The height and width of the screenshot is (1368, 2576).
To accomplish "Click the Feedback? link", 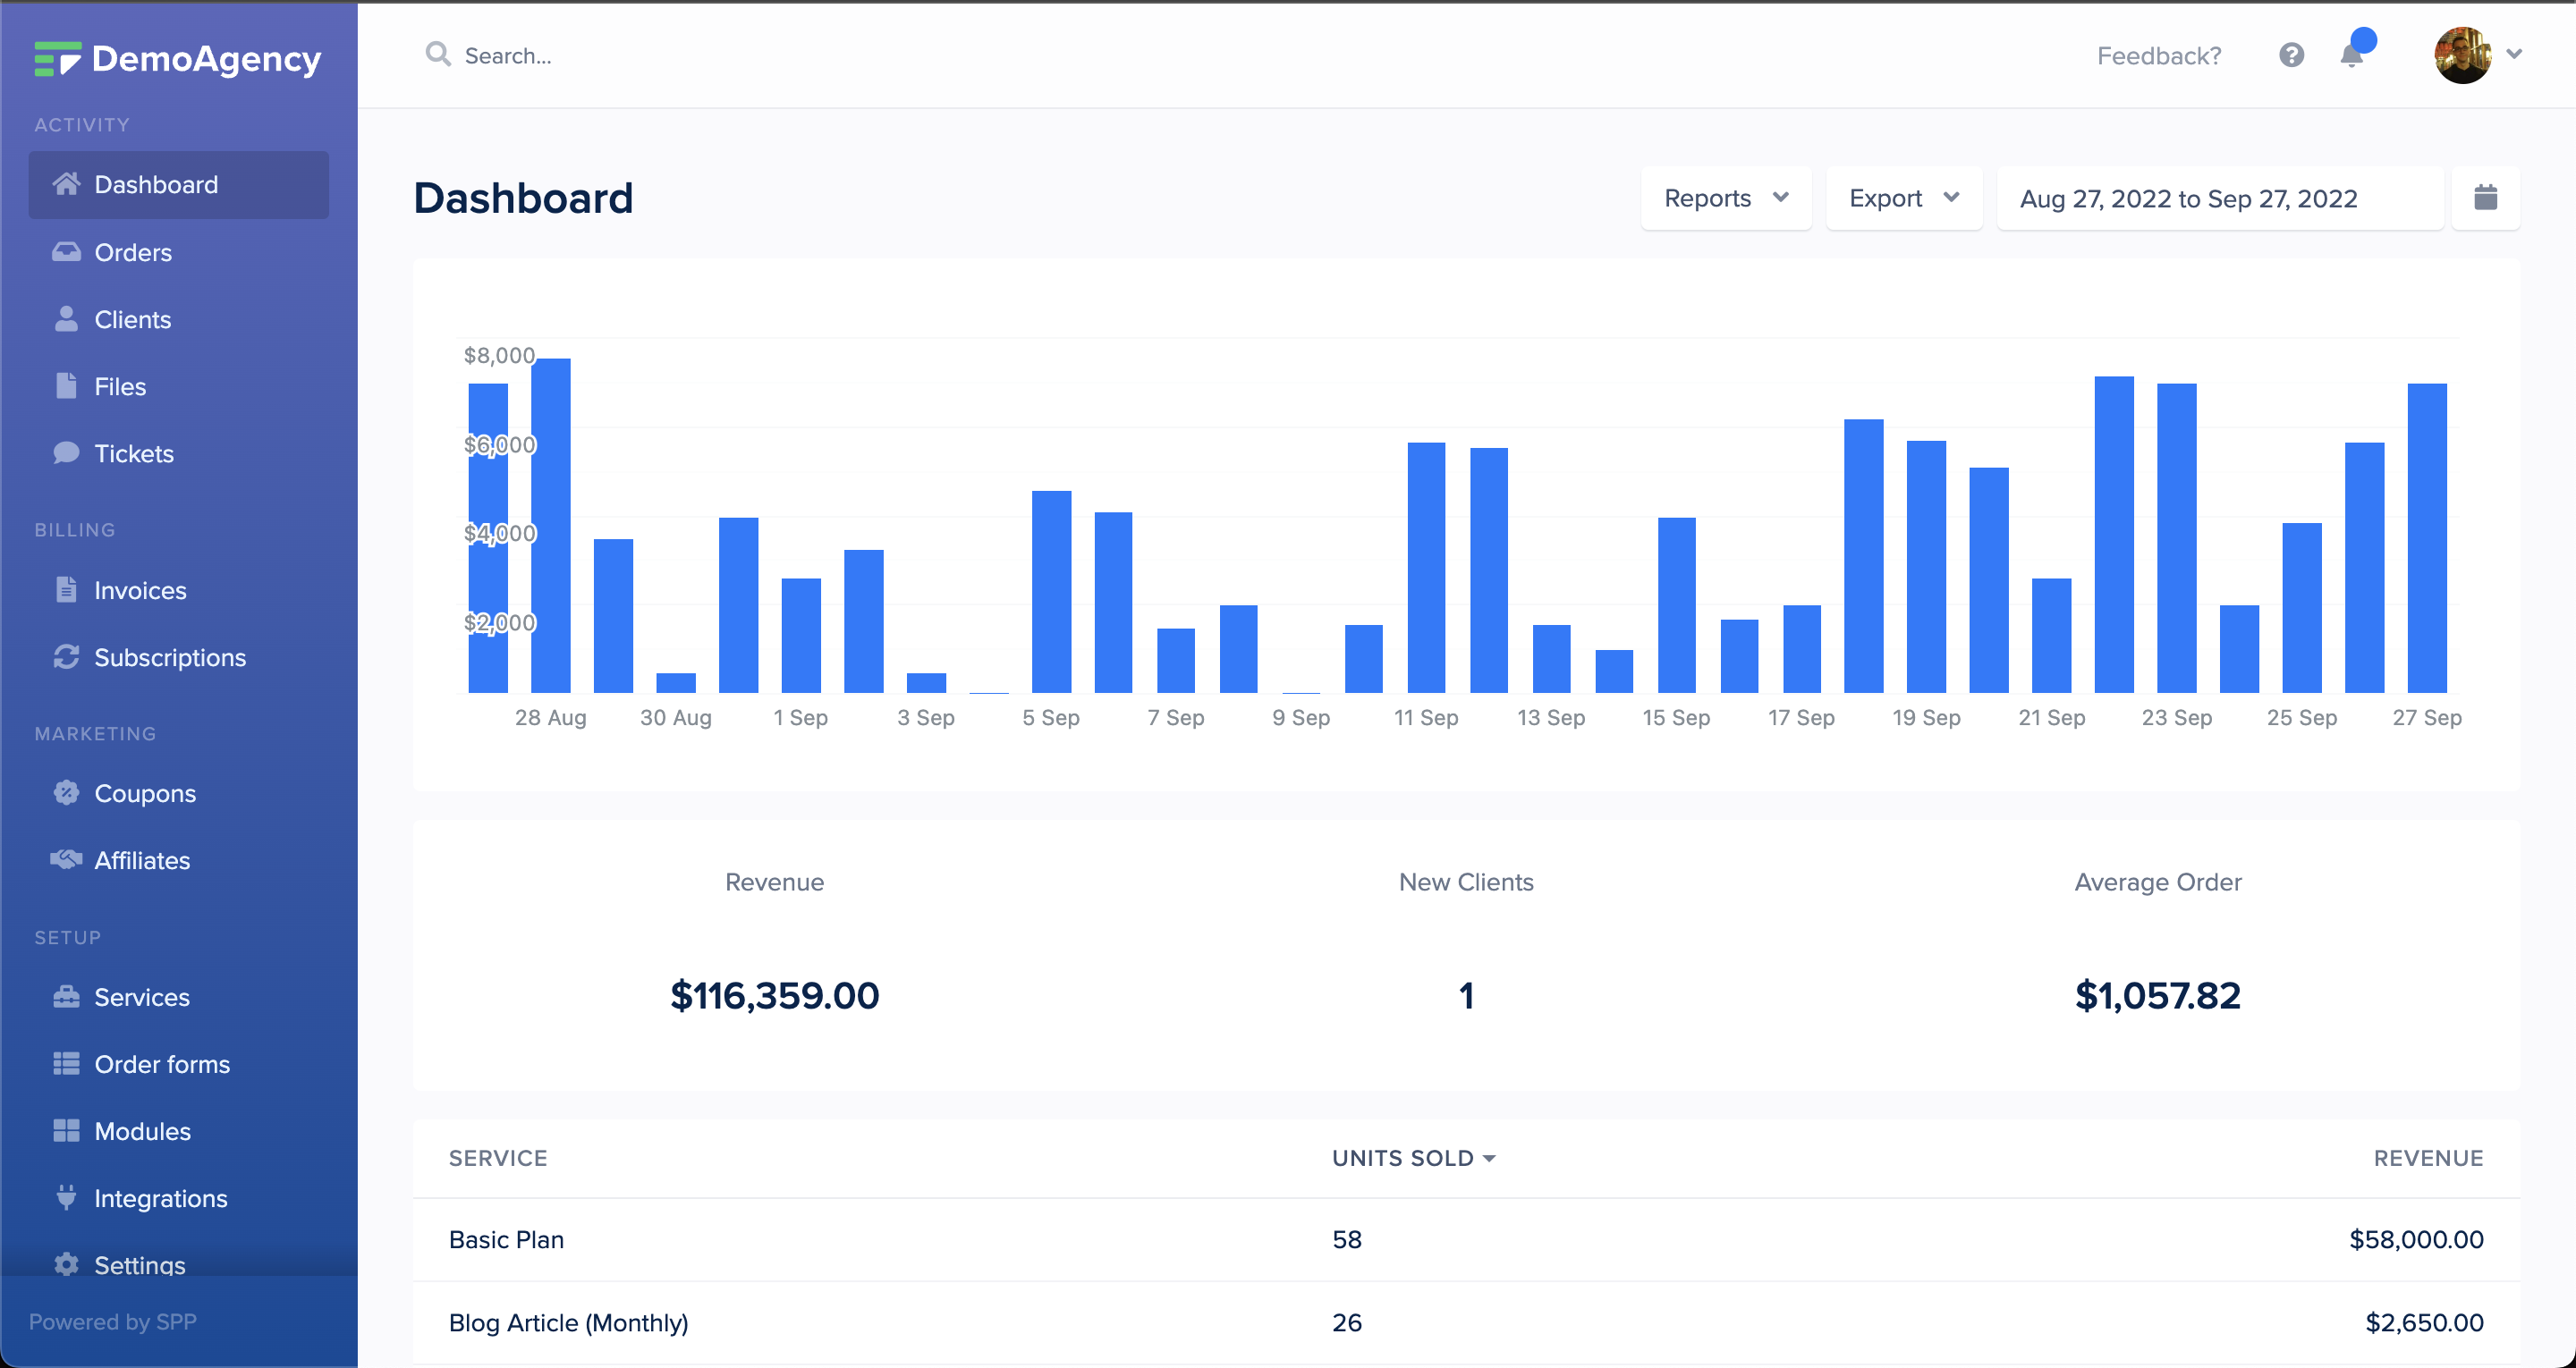I will [x=2158, y=55].
